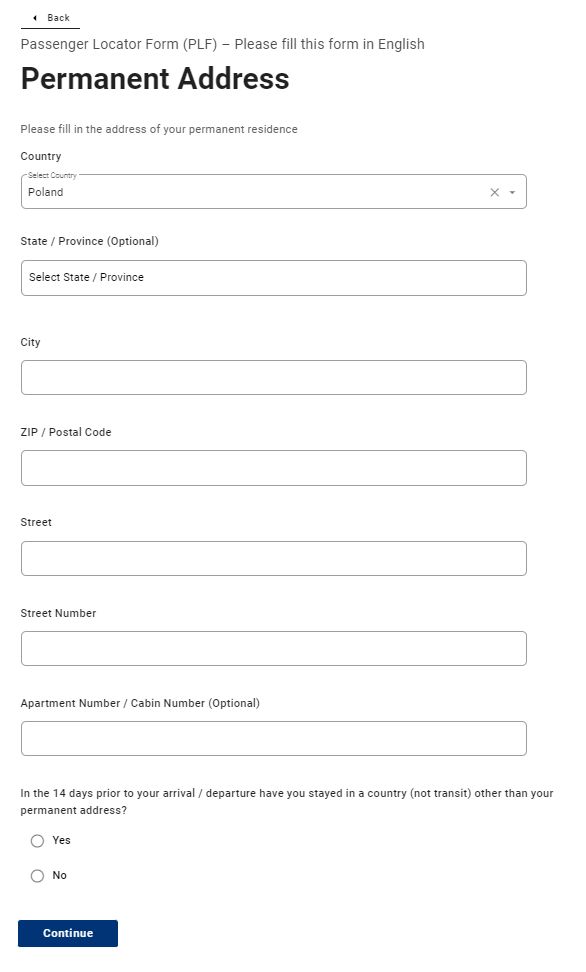Image resolution: width=586 pixels, height=972 pixels.
Task: Focus the Street Number input field
Action: tap(273, 648)
